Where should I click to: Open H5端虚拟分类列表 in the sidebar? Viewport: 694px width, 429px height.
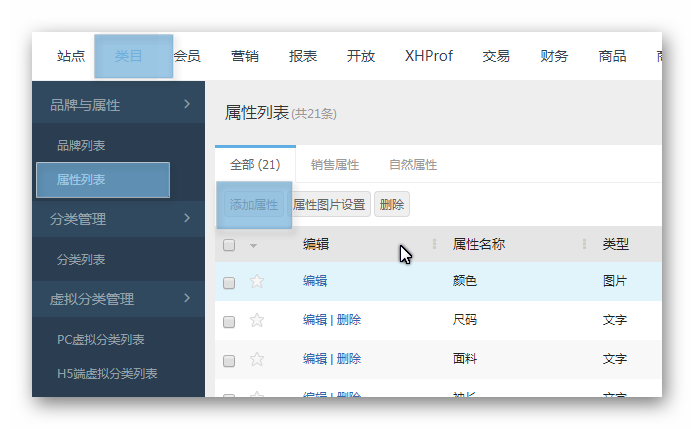tap(107, 374)
